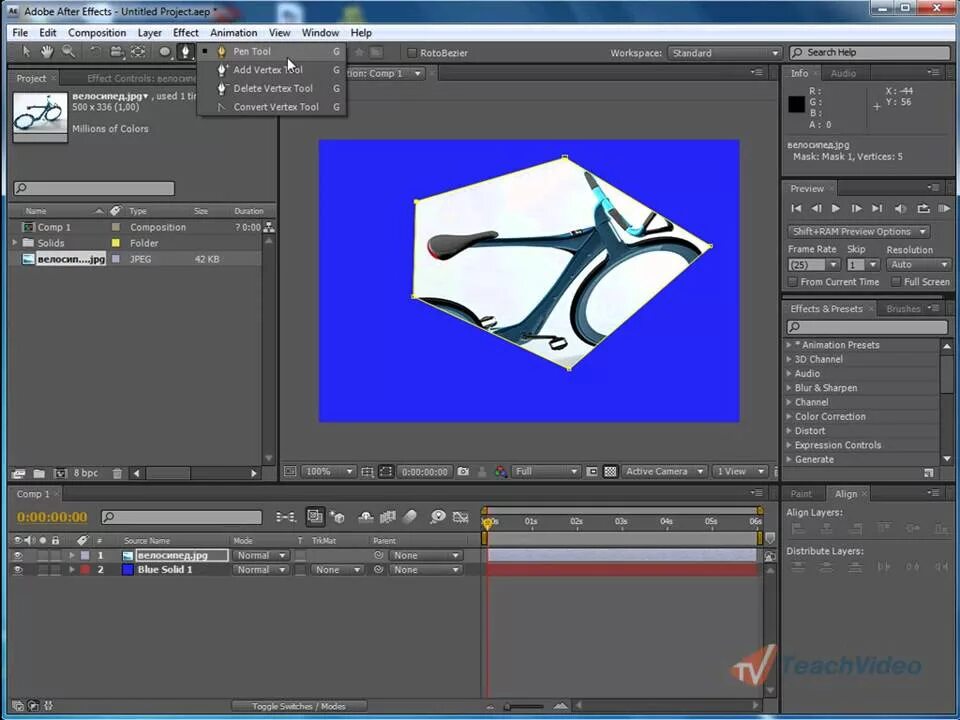The height and width of the screenshot is (720, 960).
Task: Hide the Blue Solid 1 layer
Action: tap(18, 570)
